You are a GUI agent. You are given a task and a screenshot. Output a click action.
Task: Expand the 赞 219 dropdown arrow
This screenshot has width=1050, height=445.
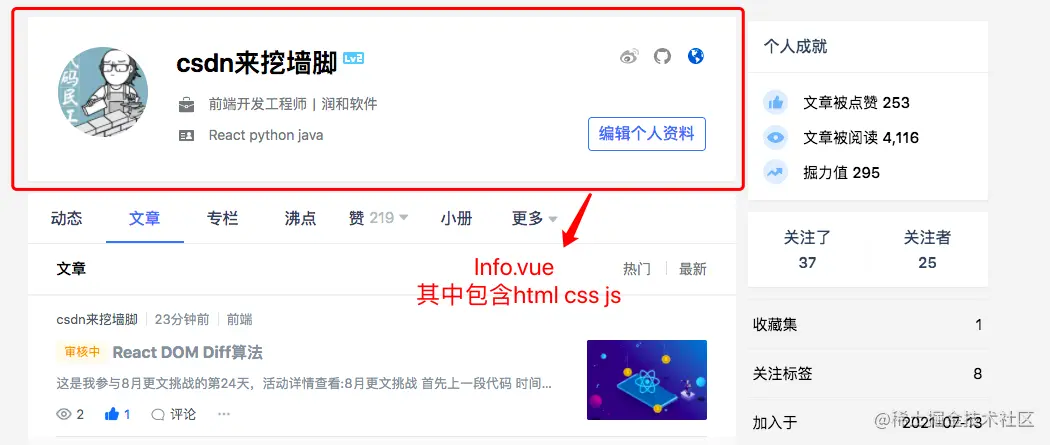pyautogui.click(x=404, y=218)
